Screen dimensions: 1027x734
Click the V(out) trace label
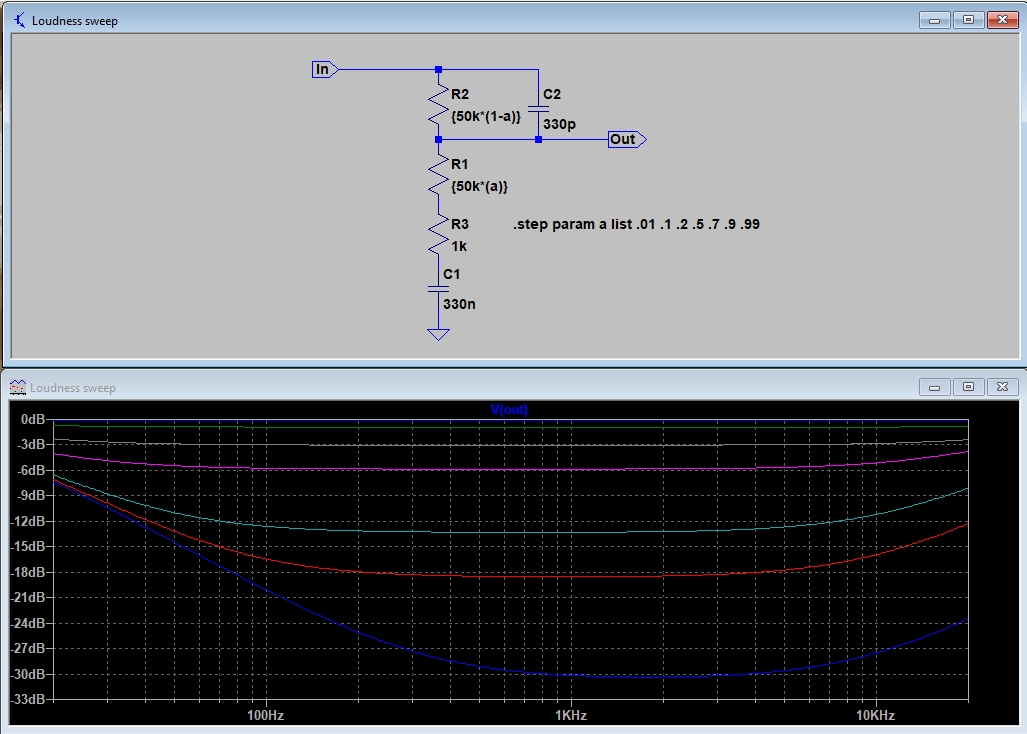click(509, 410)
